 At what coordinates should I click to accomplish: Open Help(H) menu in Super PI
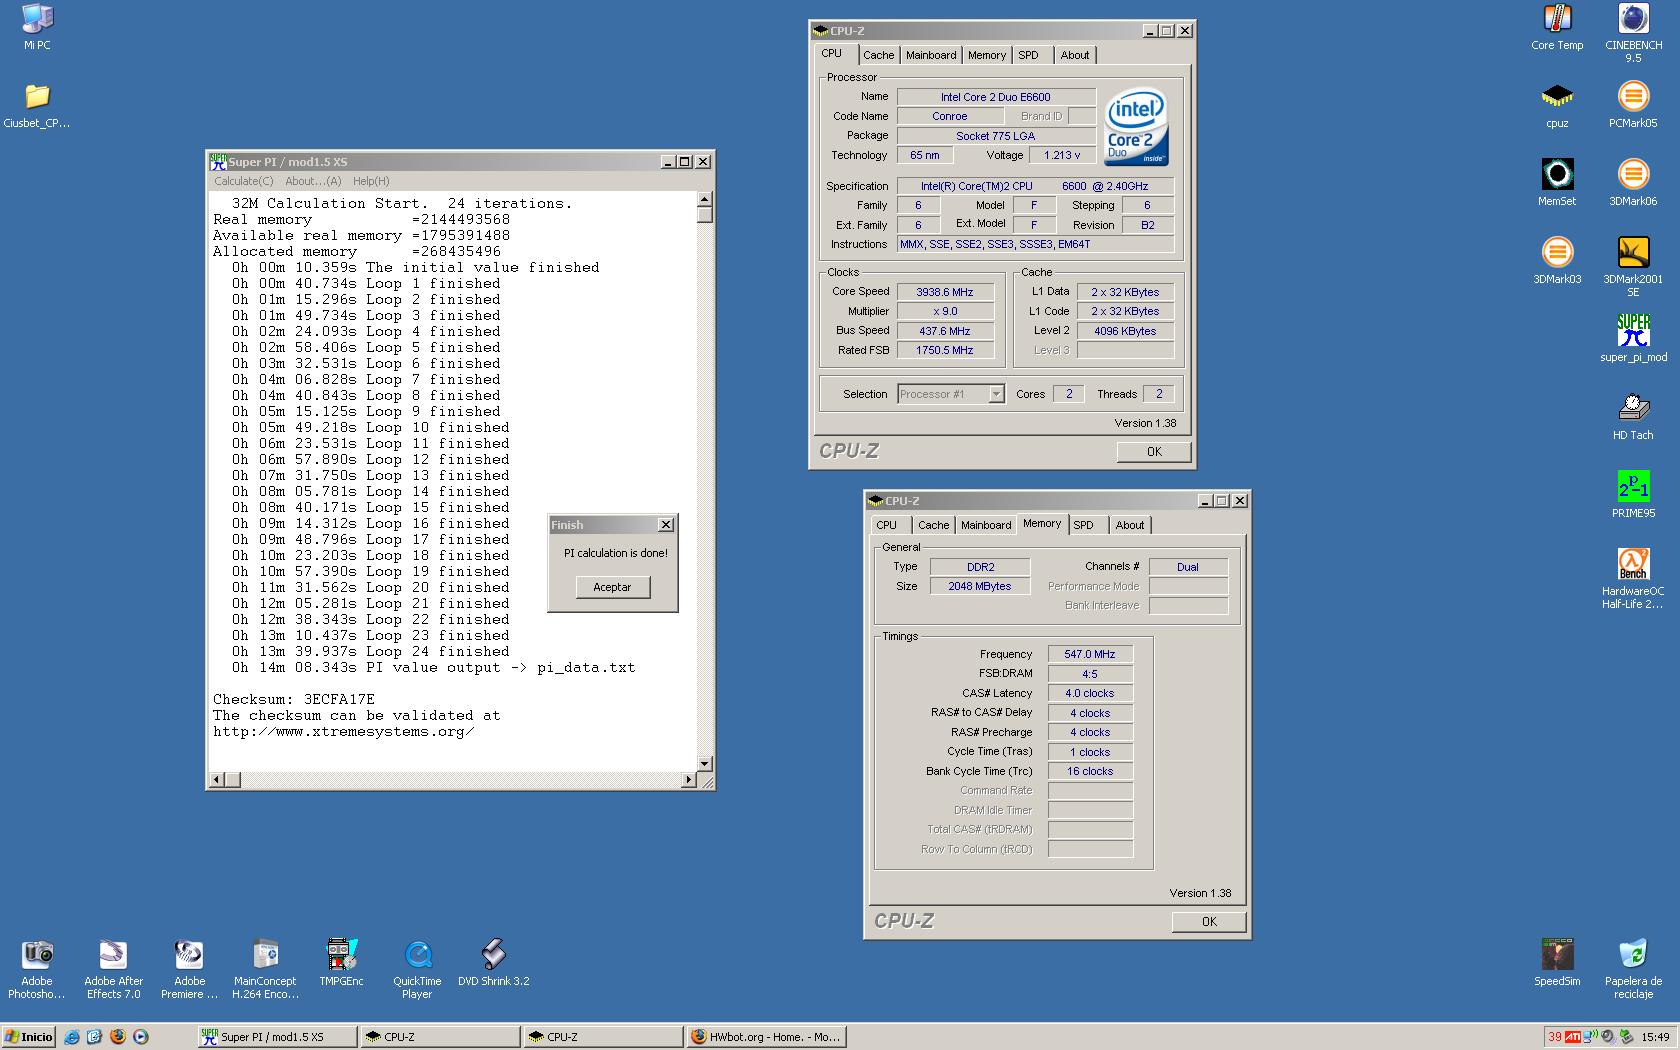tap(371, 181)
